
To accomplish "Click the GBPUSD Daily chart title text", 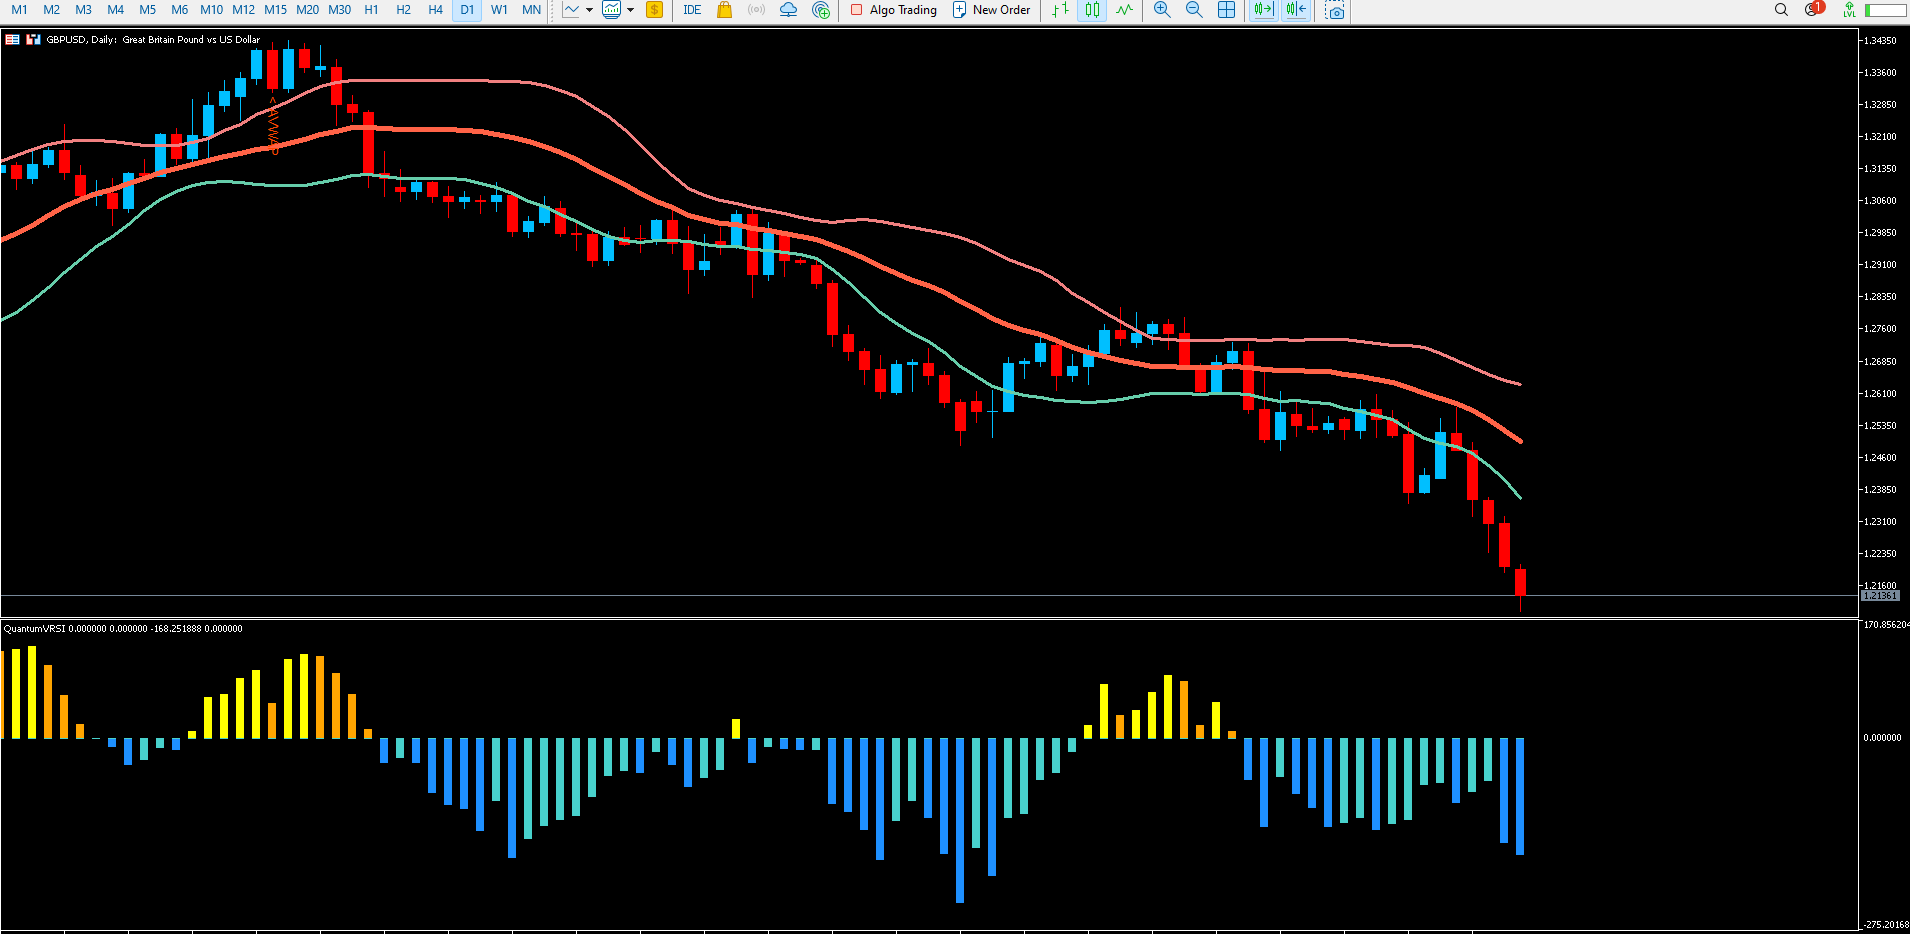I will pos(153,40).
